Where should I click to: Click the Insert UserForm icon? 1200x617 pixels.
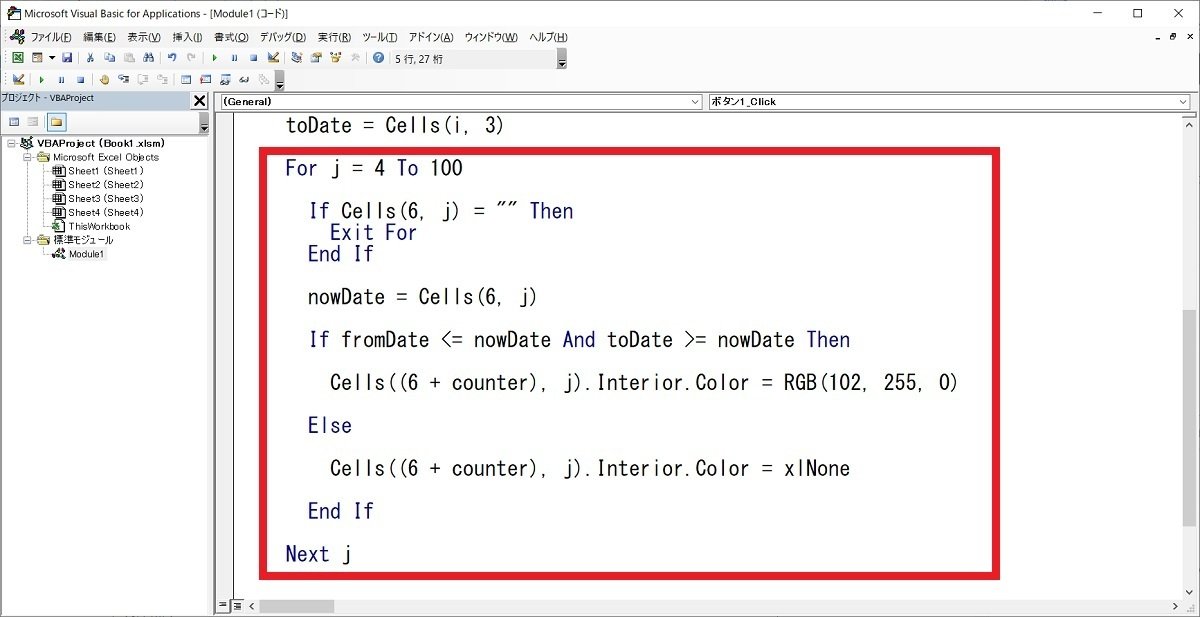point(37,58)
